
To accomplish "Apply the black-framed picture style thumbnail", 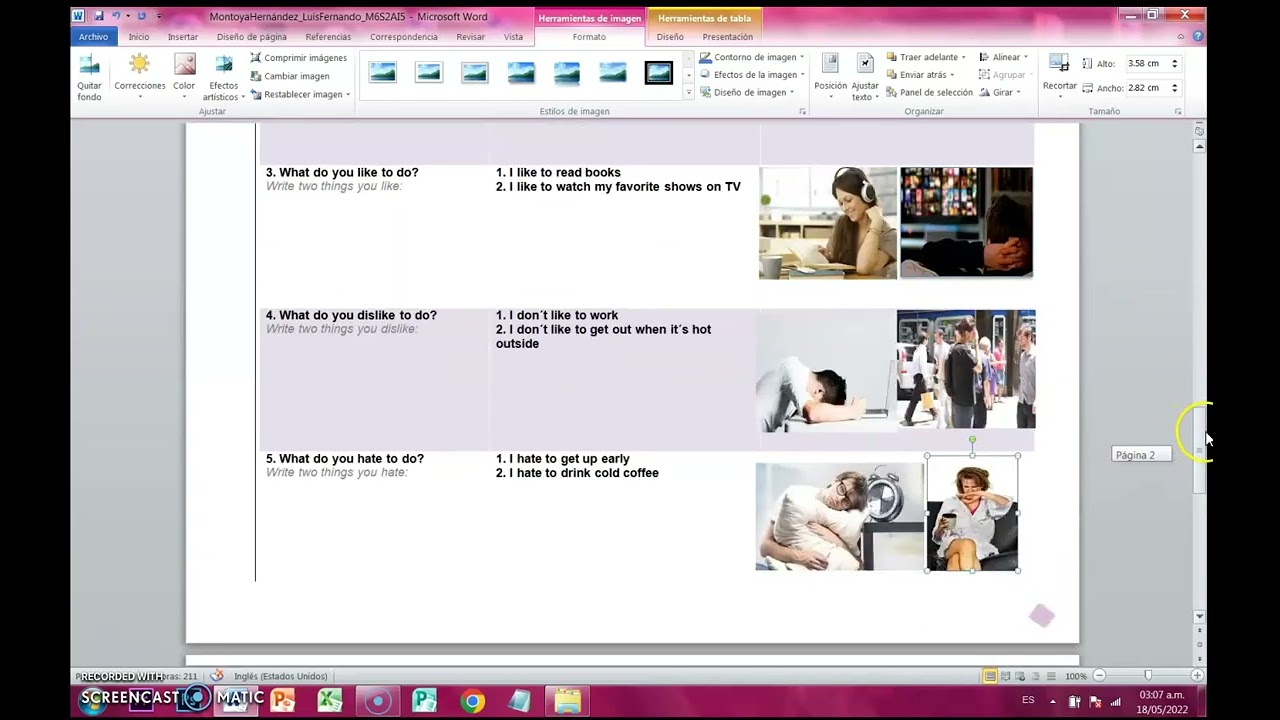I will point(659,72).
